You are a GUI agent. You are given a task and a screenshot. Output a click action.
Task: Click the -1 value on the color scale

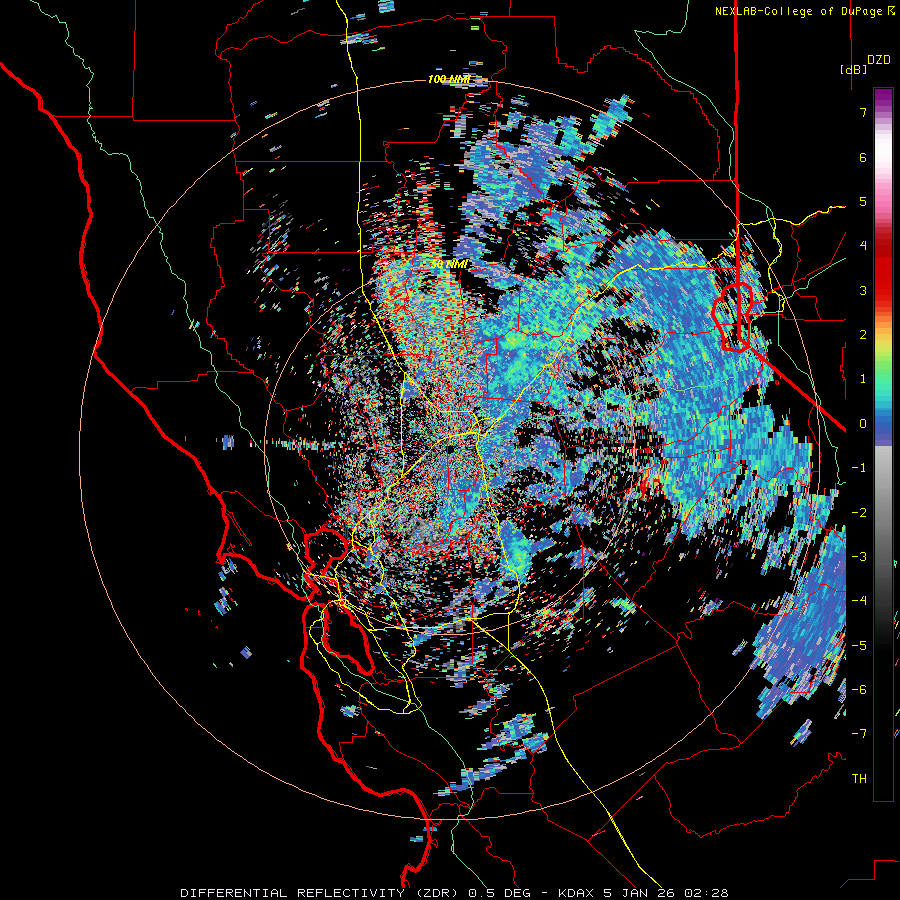click(859, 468)
